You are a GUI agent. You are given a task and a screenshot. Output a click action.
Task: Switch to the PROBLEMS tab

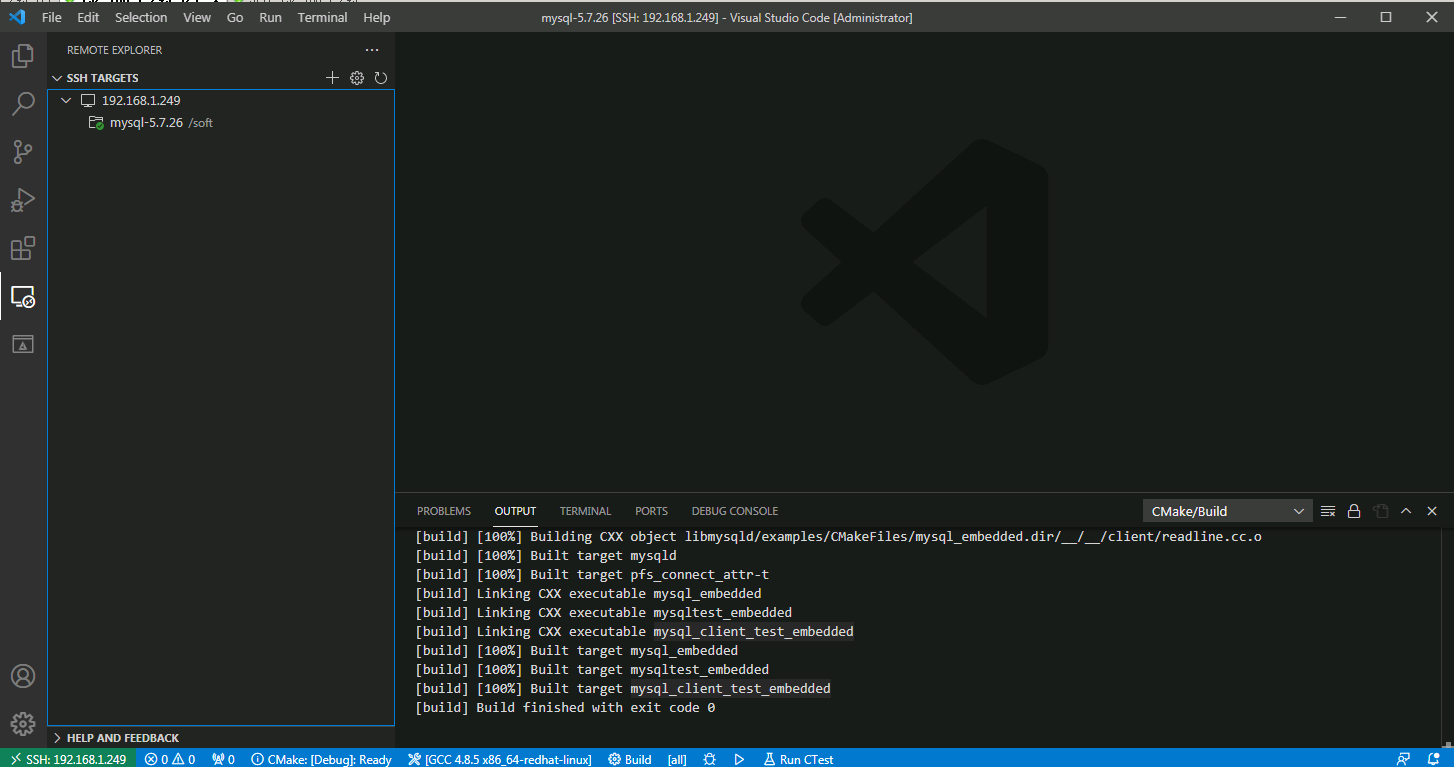click(444, 511)
